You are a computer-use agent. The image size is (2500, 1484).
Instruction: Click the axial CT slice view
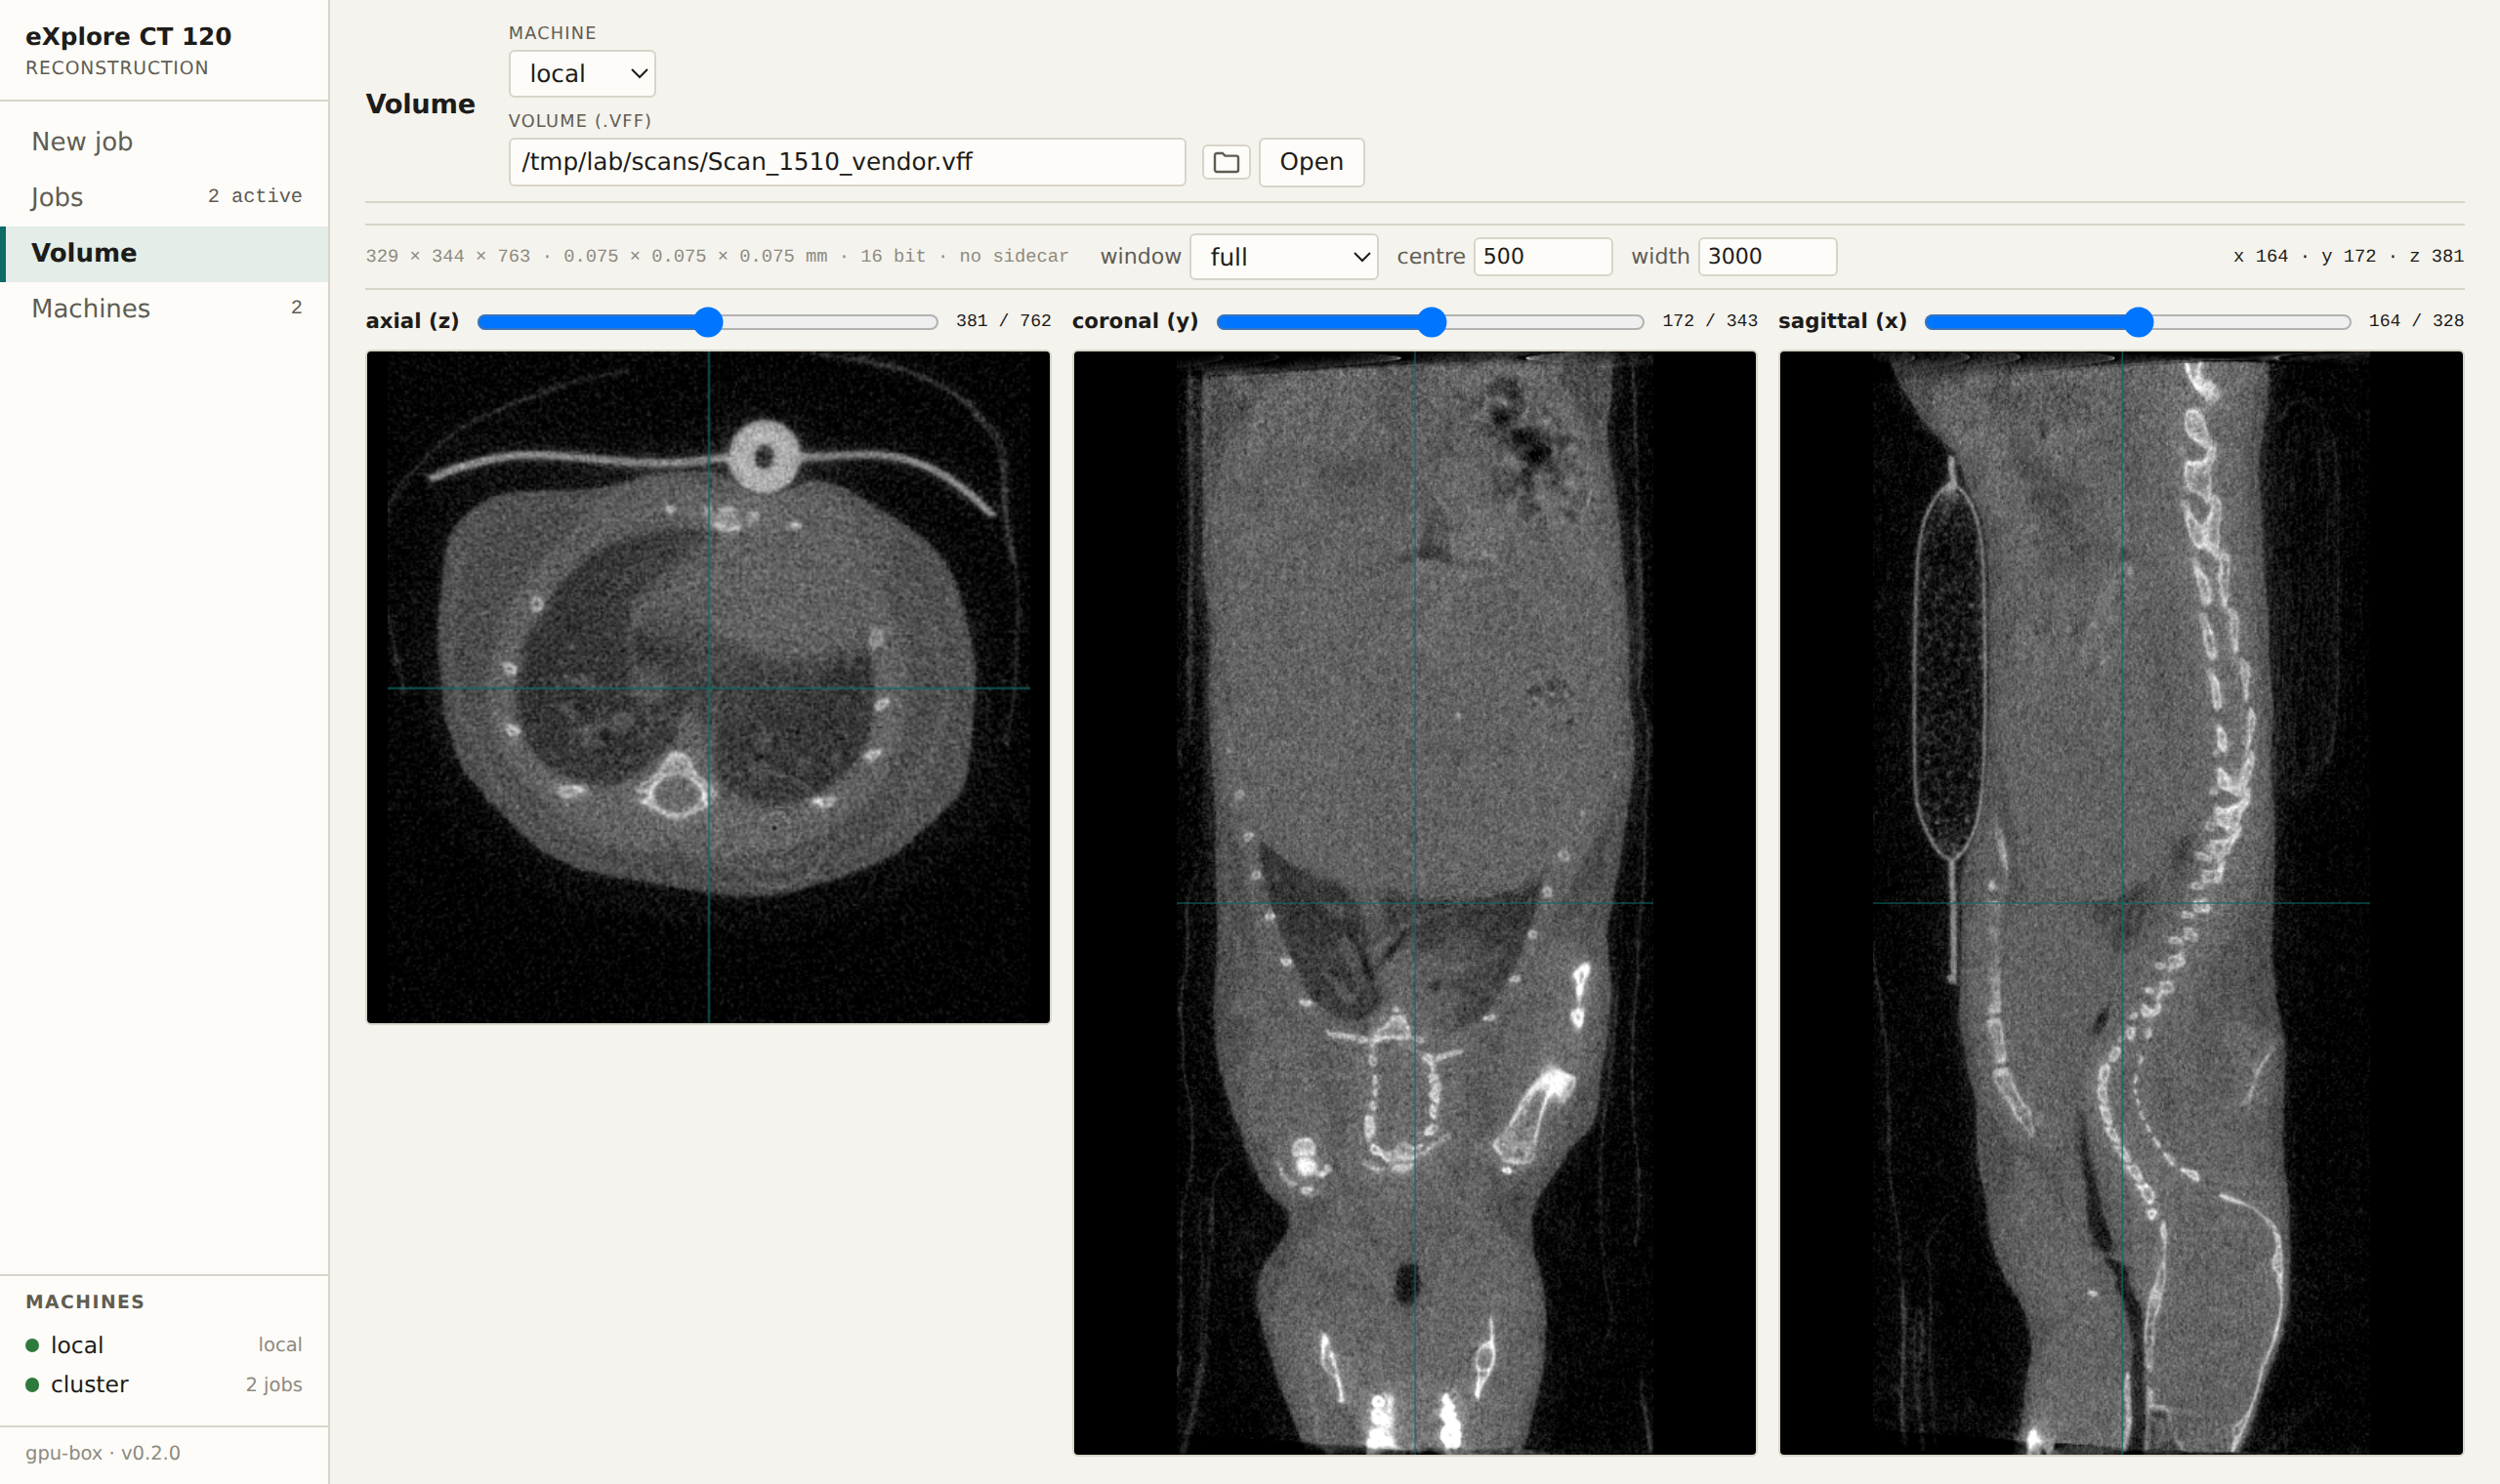tap(708, 687)
